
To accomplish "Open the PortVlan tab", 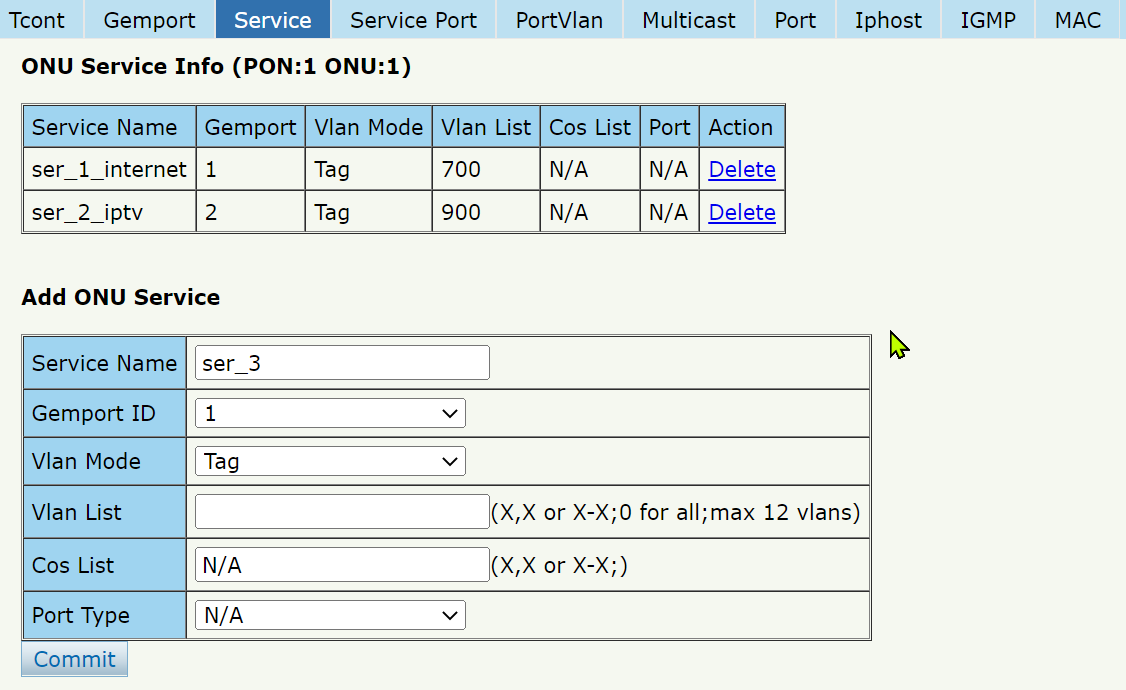I will (559, 20).
